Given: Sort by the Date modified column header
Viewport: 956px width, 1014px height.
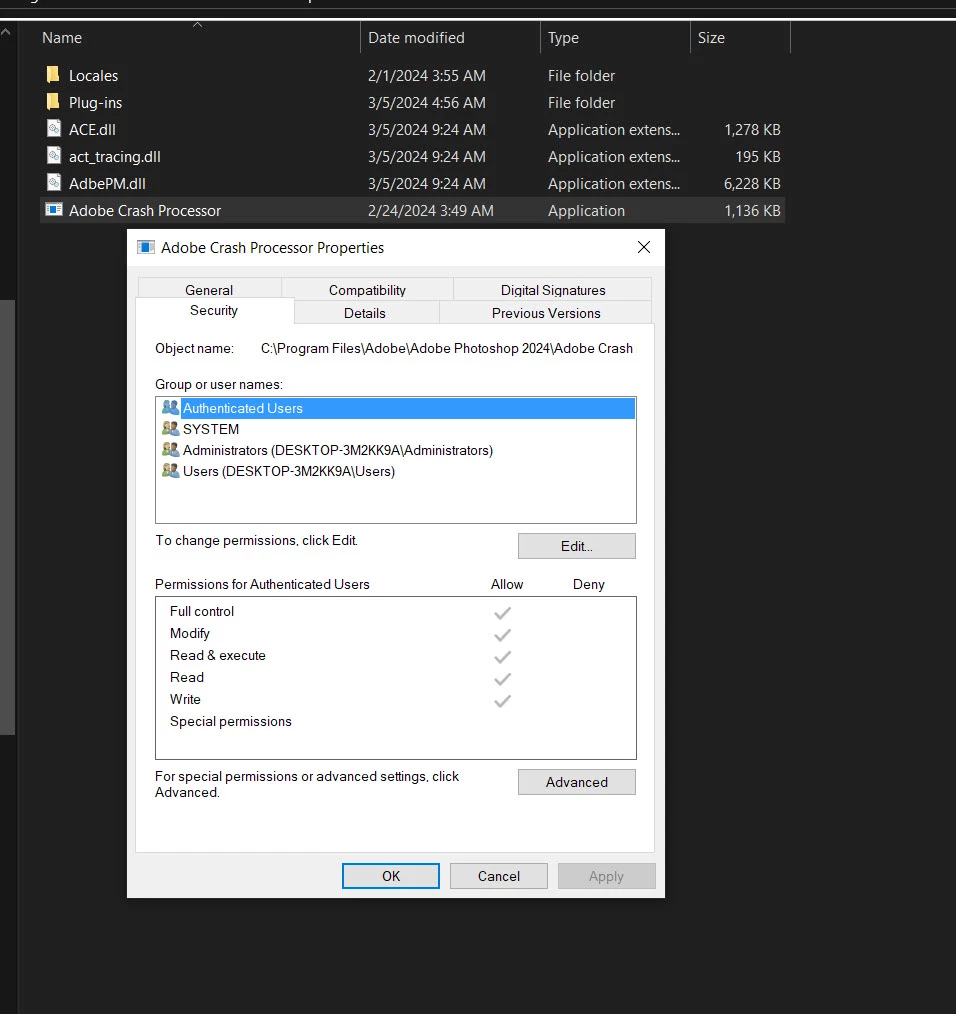Looking at the screenshot, I should pos(450,38).
